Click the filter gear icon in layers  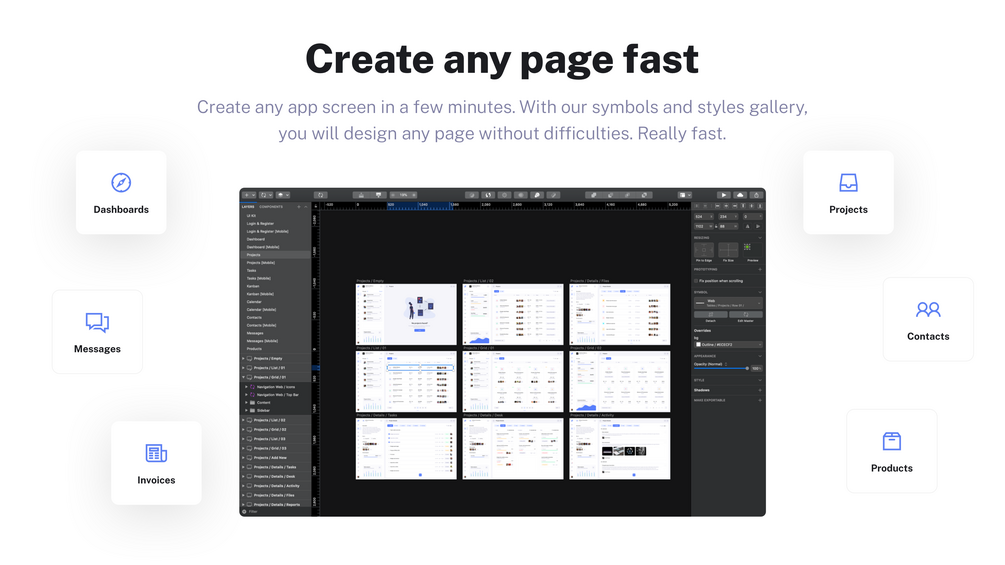pos(244,511)
